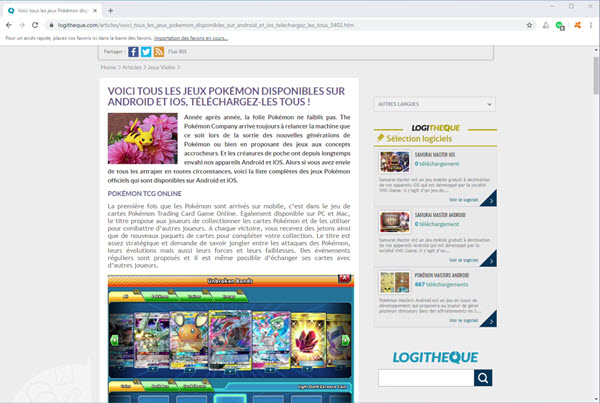Click the right green arrow in card carousel

[x=346, y=340]
